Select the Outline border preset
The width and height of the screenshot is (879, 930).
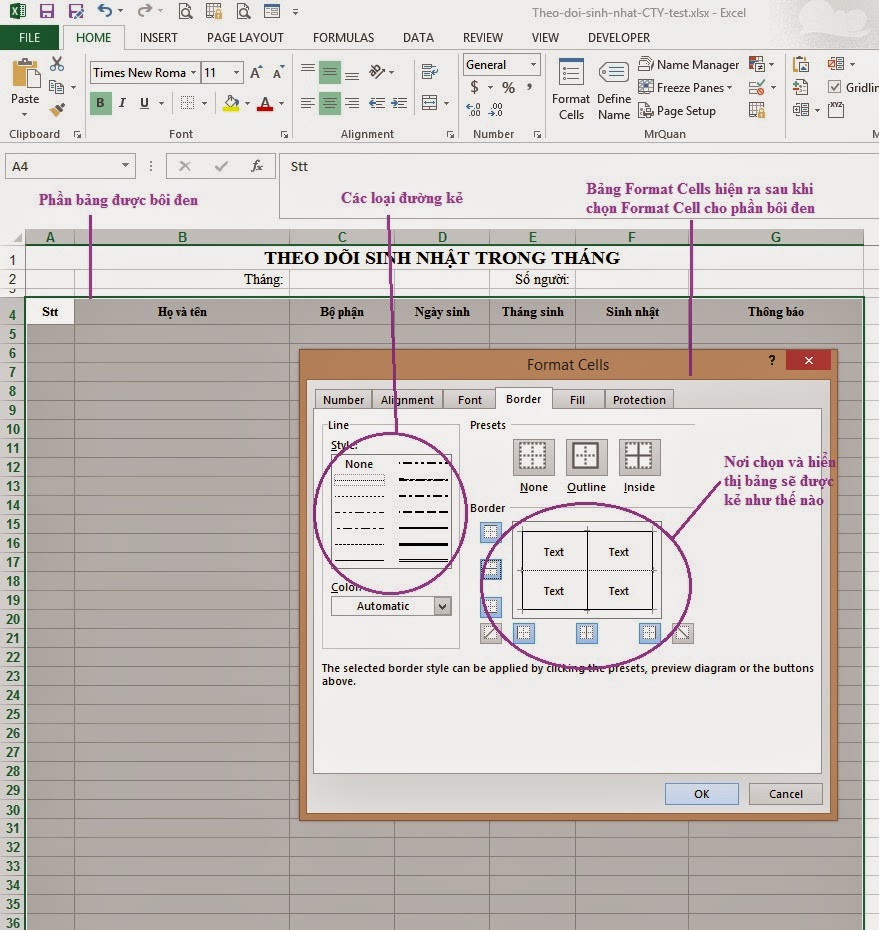point(586,457)
